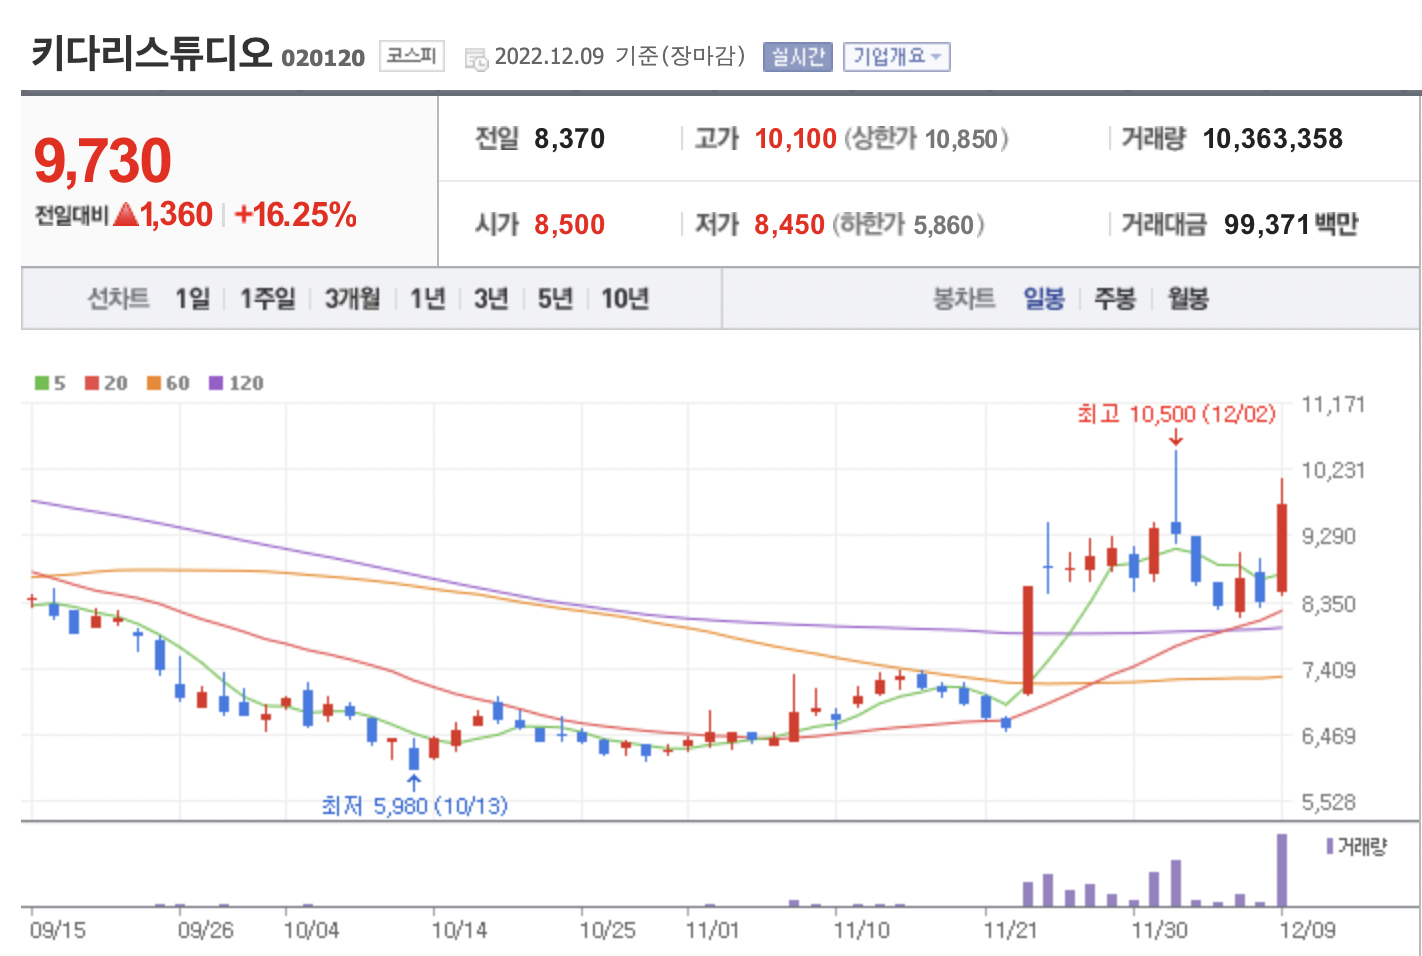
Task: Select the 1일 line chart tab
Action: [x=192, y=298]
